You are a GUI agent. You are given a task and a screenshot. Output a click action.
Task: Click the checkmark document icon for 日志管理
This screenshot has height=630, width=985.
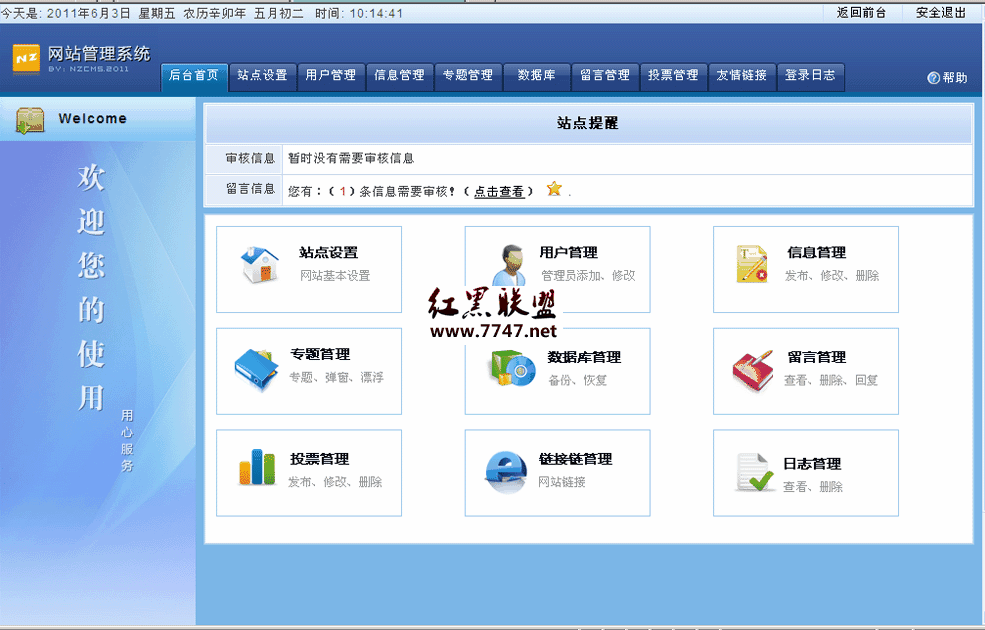point(754,472)
